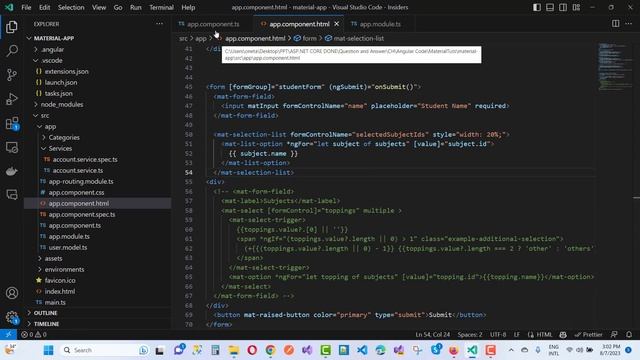The image size is (640, 360).
Task: Open the errors and warnings count
Action: tap(34, 334)
